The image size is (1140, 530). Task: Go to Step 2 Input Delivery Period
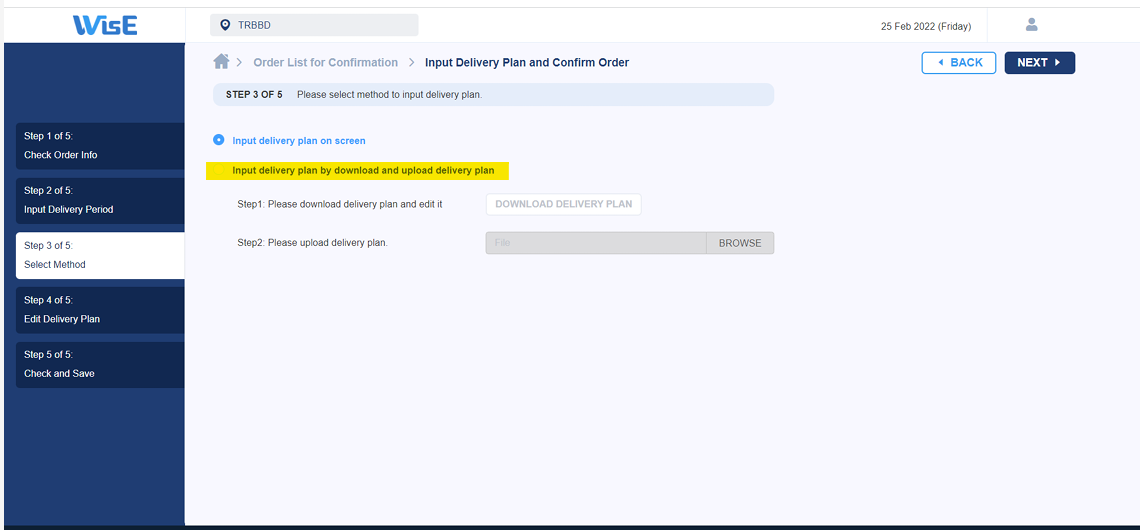click(100, 201)
